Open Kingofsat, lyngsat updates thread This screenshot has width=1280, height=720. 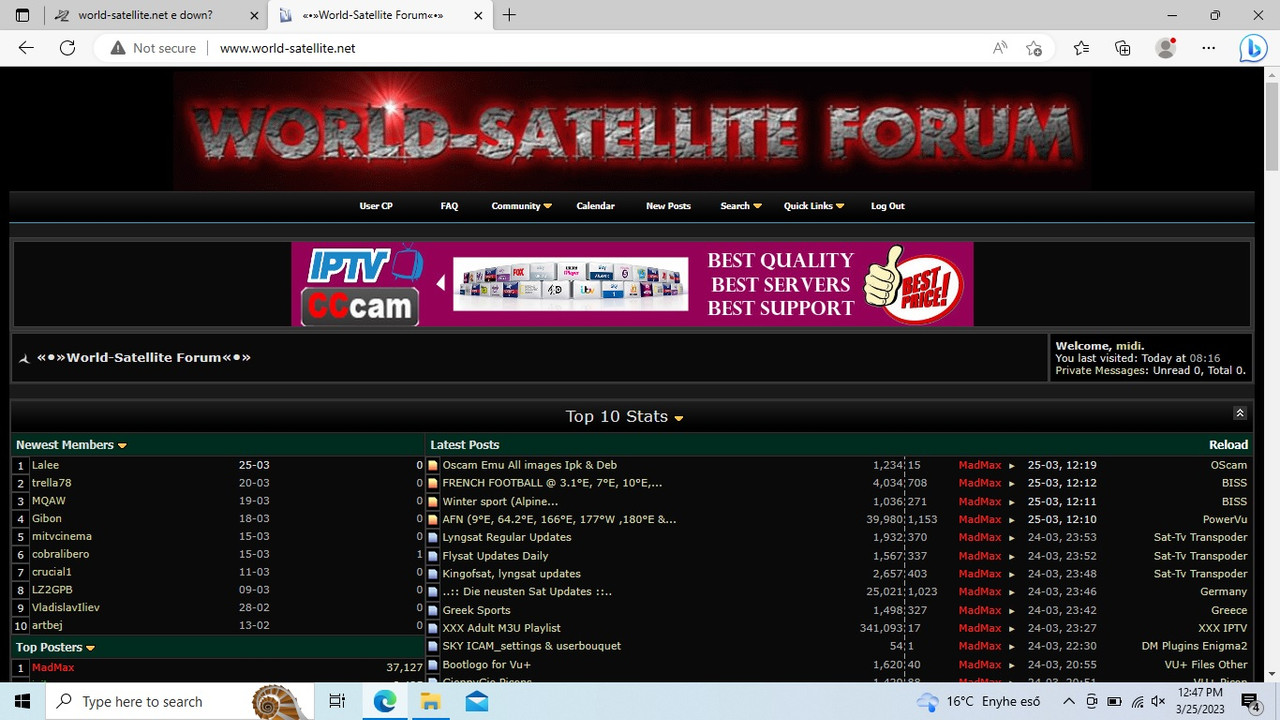tap(512, 574)
